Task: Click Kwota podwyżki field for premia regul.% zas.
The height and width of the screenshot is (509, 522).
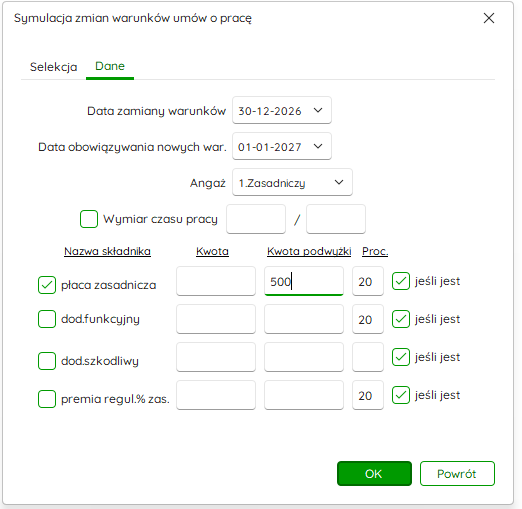Action: click(x=304, y=395)
